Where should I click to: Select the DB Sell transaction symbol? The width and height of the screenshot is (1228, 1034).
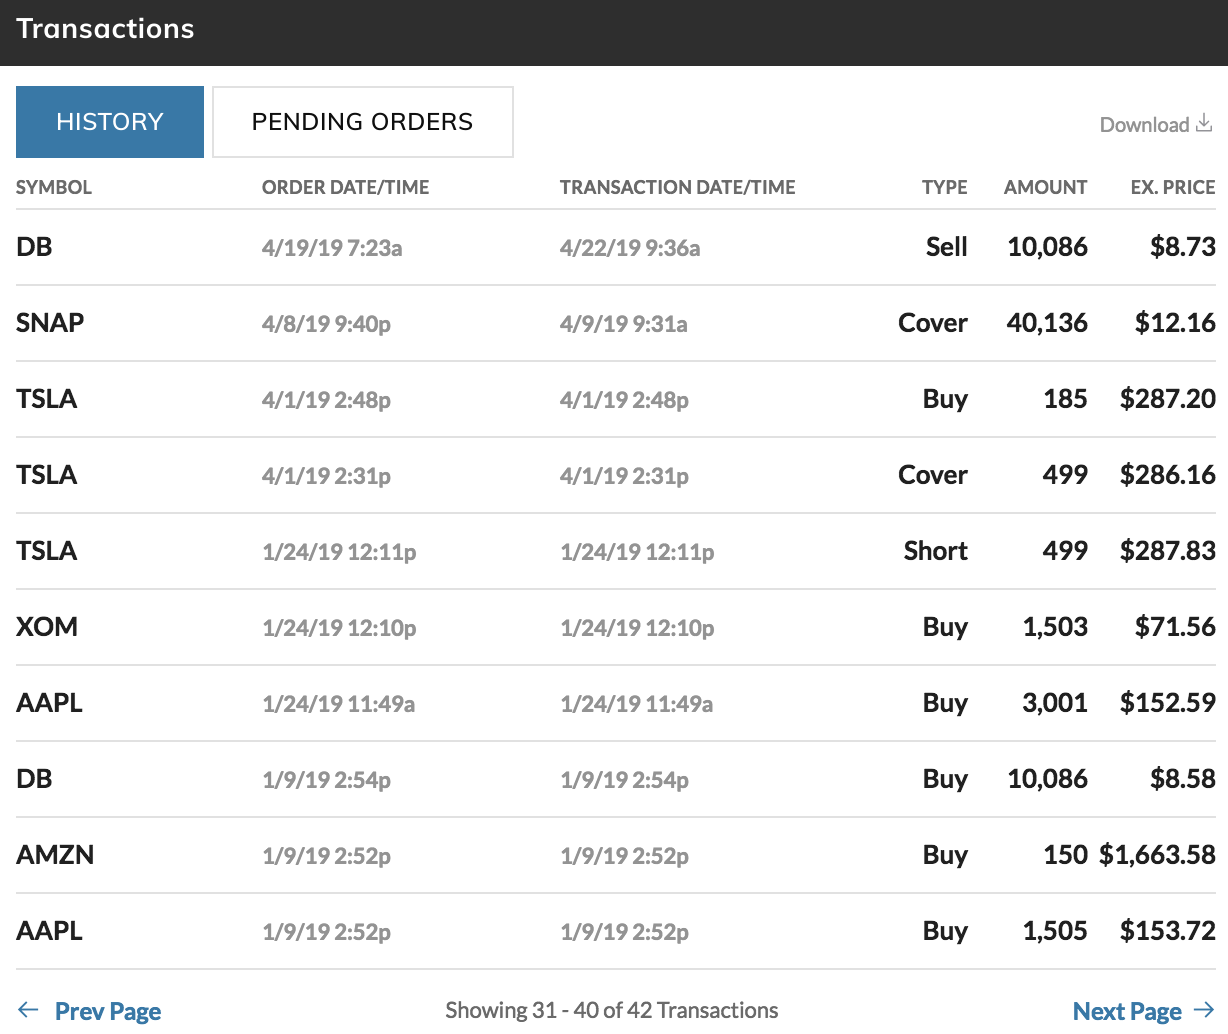[34, 247]
